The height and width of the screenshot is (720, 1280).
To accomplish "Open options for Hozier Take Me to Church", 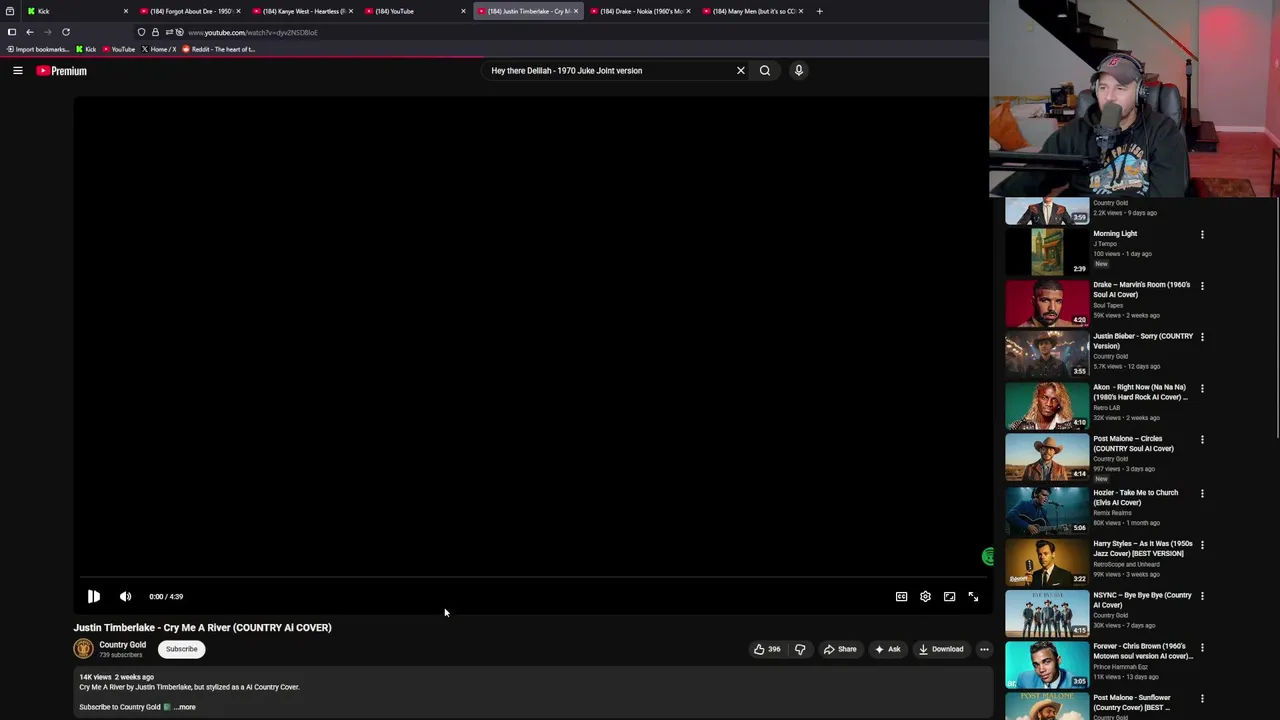I will (1202, 494).
